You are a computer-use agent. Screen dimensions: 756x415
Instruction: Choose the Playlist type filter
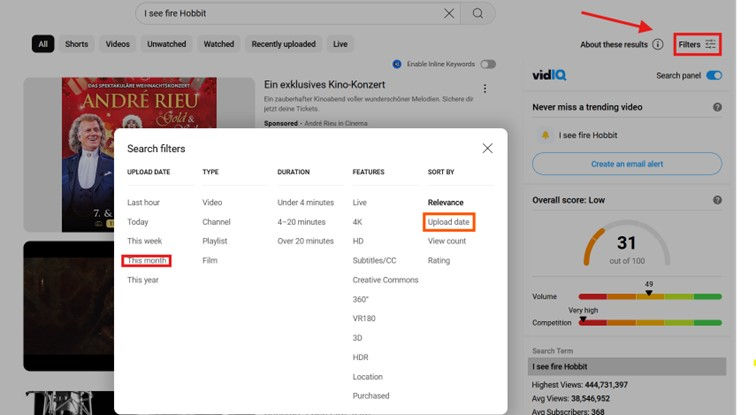pos(215,241)
